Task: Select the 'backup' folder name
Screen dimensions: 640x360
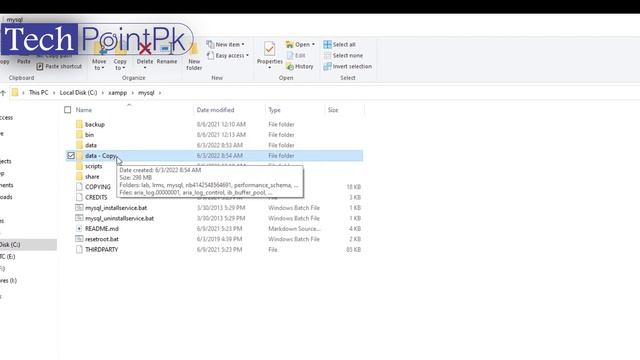Action: click(95, 124)
